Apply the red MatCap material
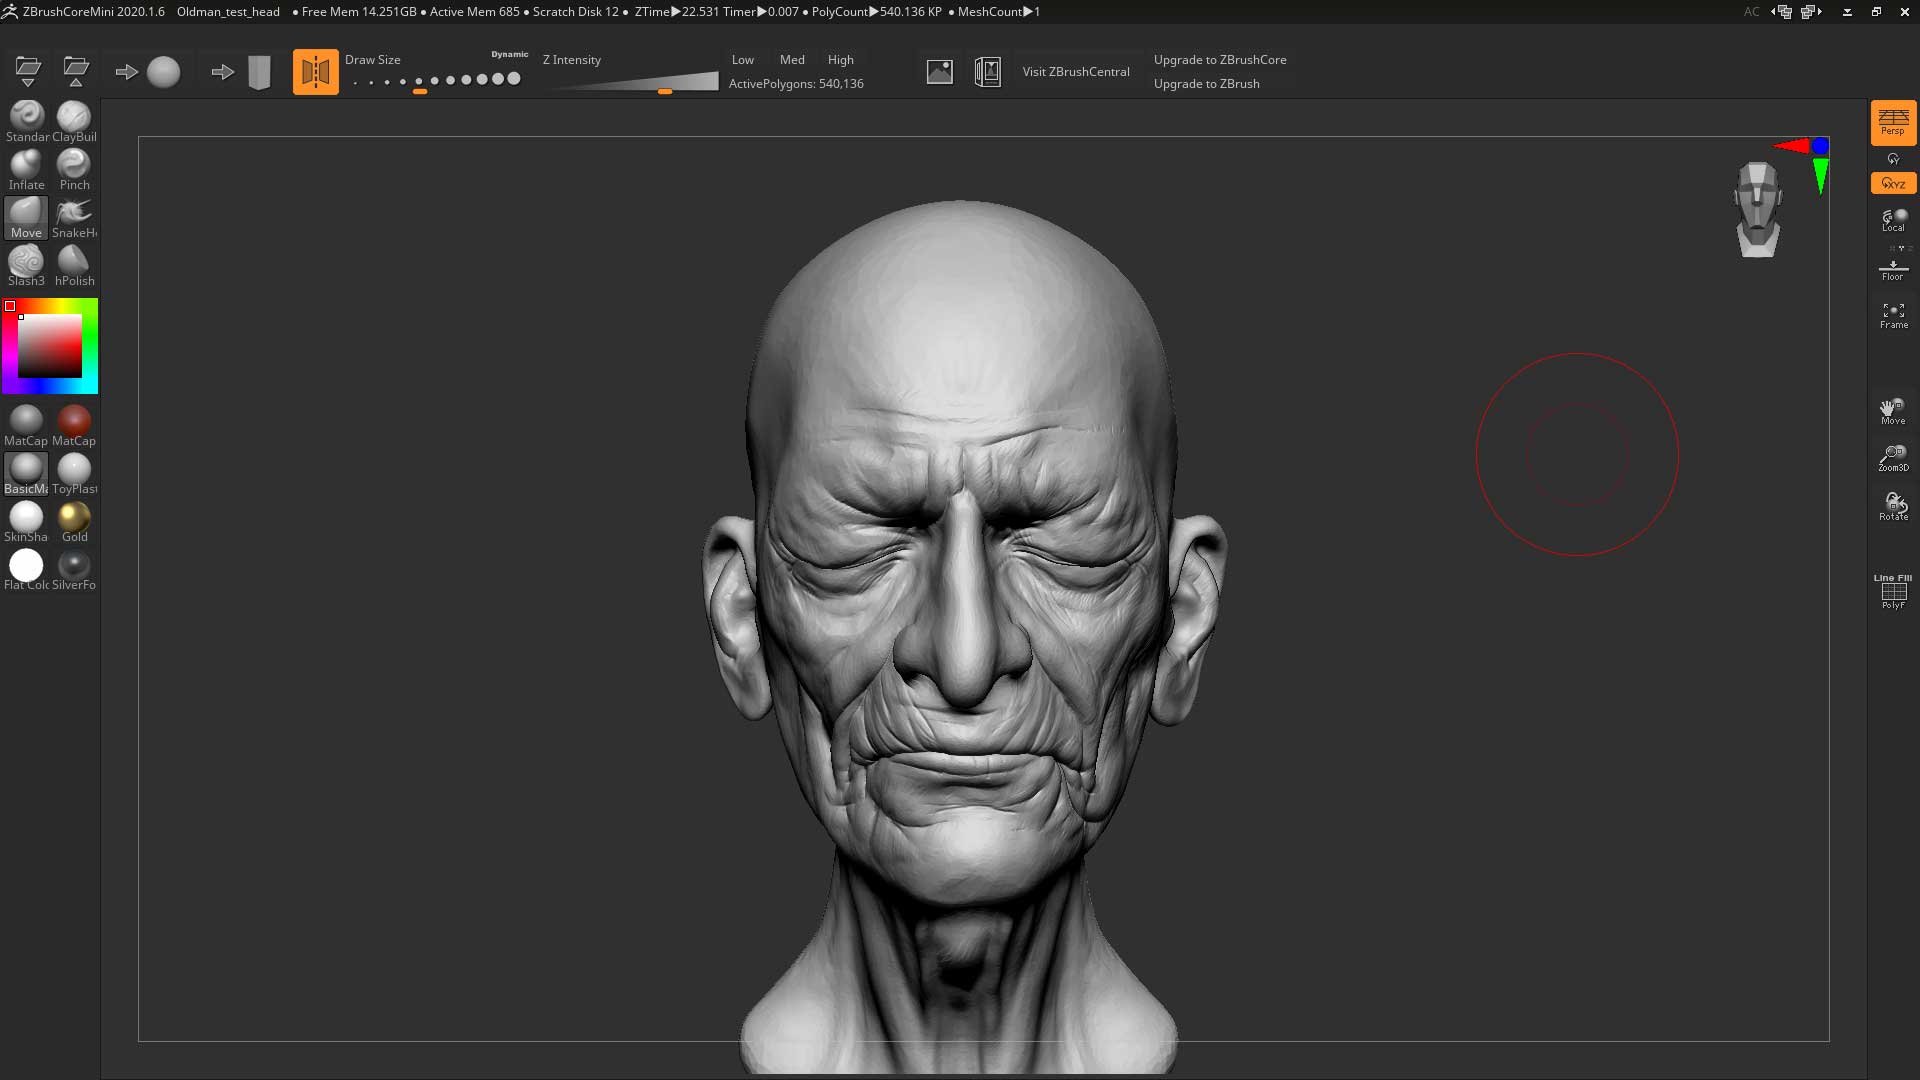This screenshot has height=1080, width=1920. pos(74,426)
